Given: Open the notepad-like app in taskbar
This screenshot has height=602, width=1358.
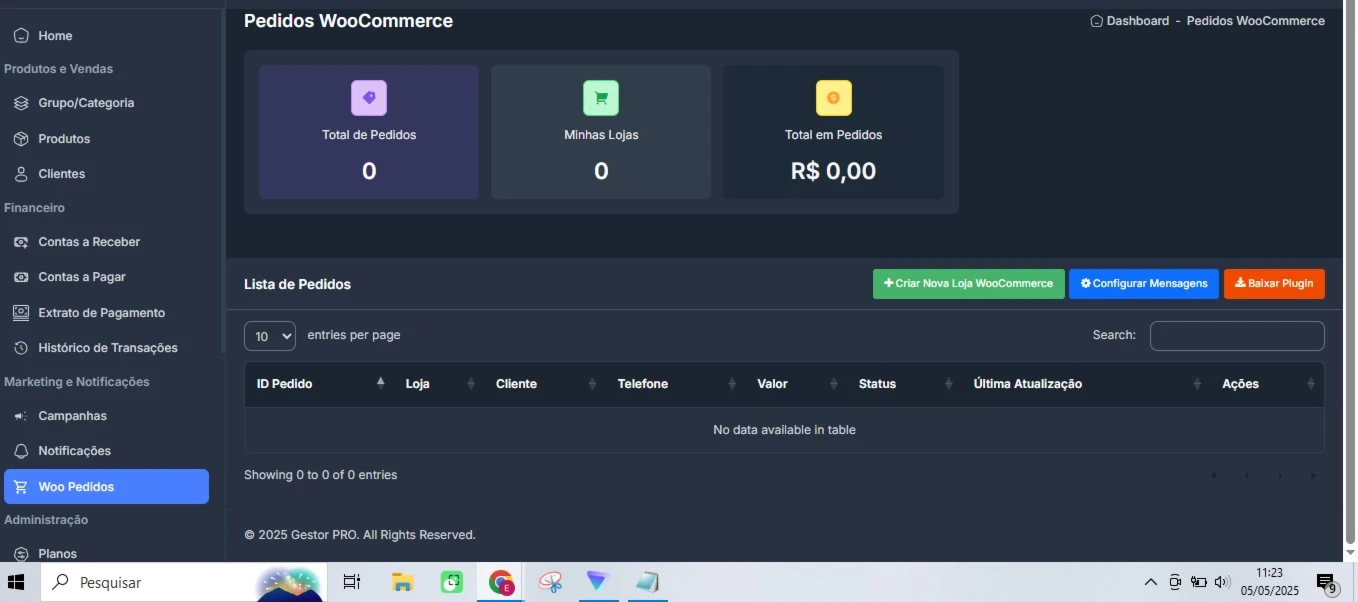Looking at the screenshot, I should [647, 582].
